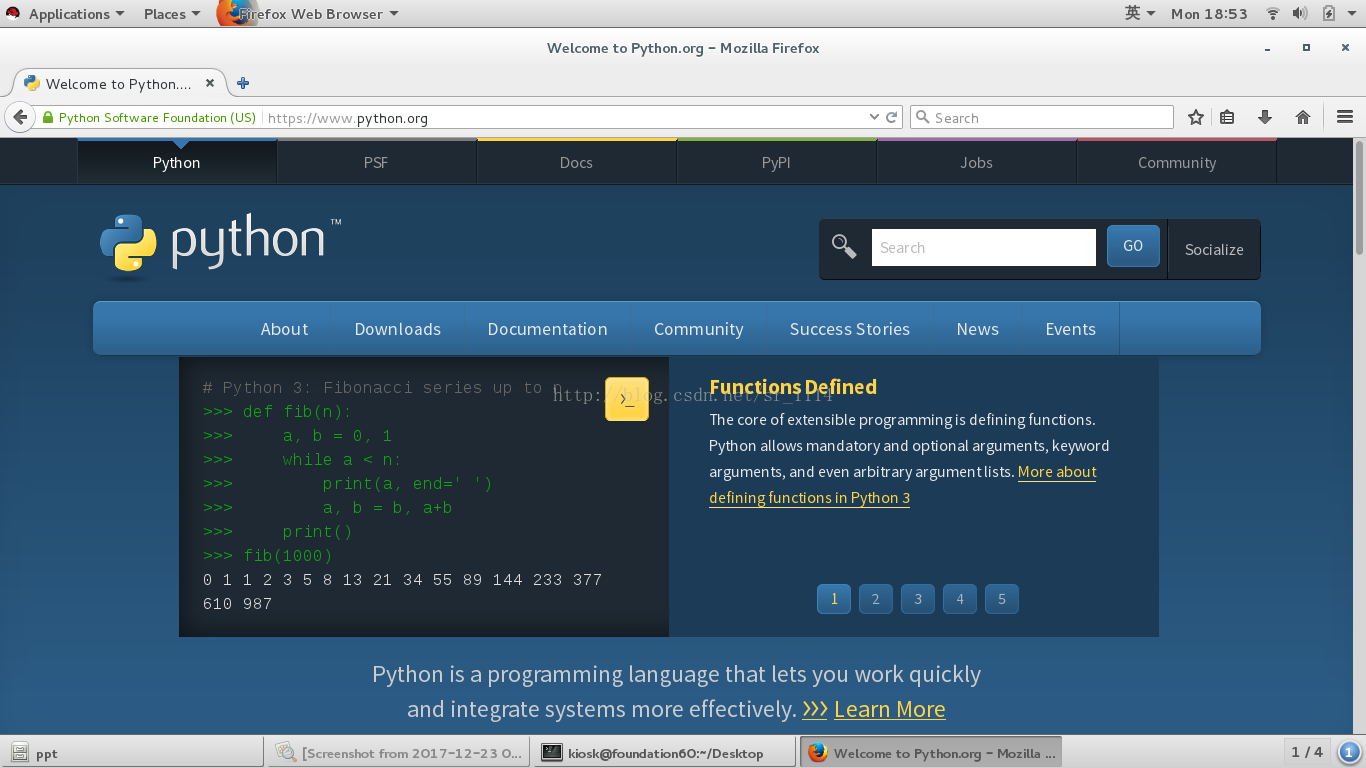Launch the interactive shell yellow button
The image size is (1366, 768).
click(627, 399)
